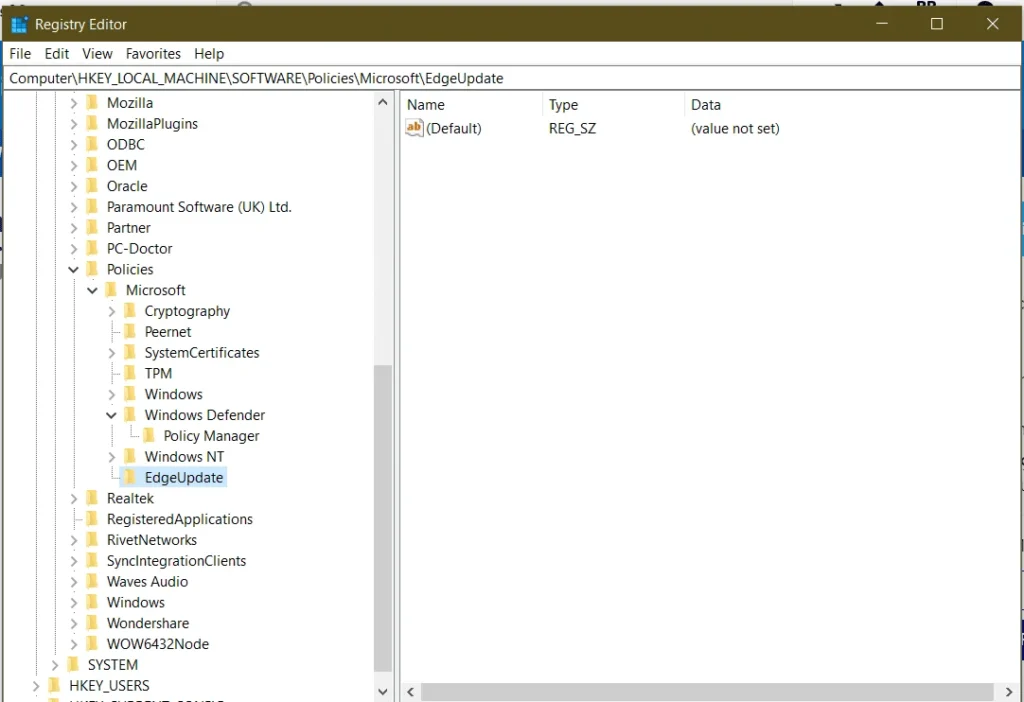
Task: Expand the Partner key
Action: coord(73,228)
